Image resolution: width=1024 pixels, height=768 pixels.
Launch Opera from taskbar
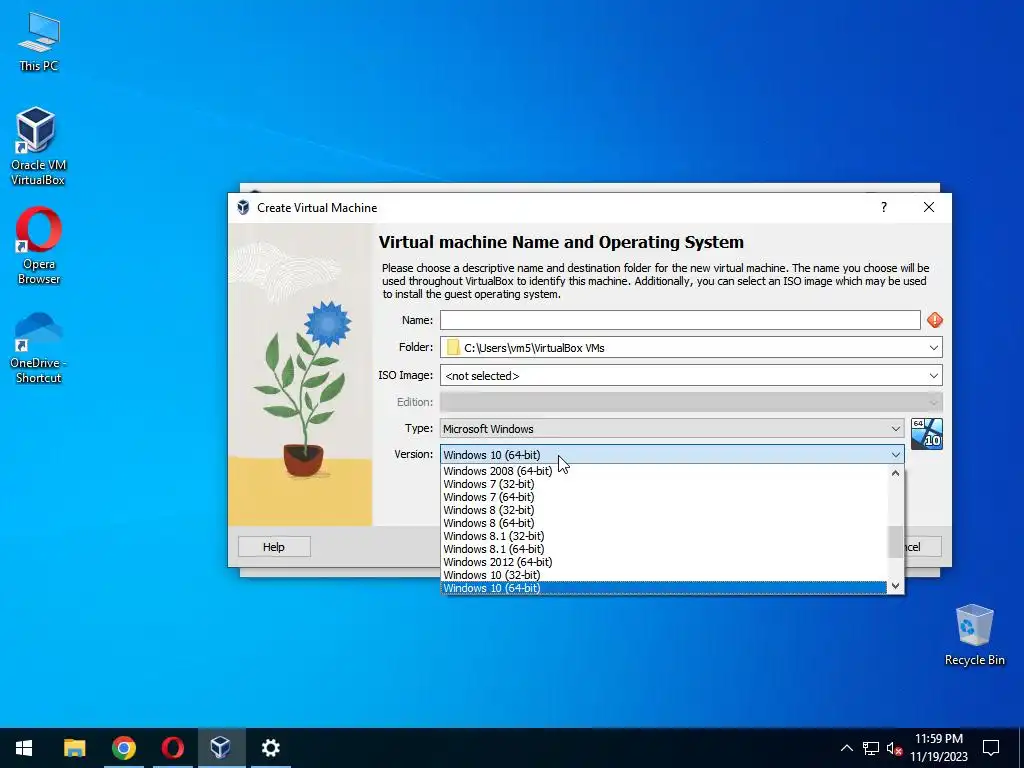[x=172, y=748]
